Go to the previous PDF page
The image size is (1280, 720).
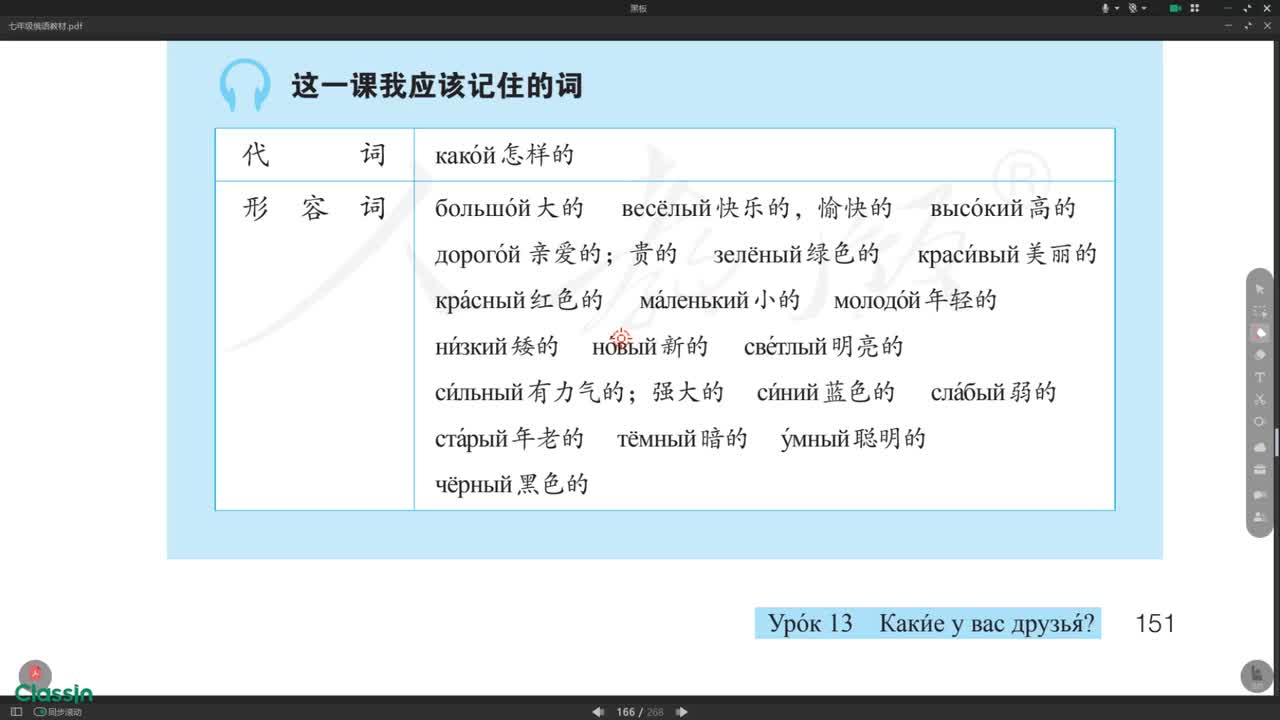click(x=598, y=712)
